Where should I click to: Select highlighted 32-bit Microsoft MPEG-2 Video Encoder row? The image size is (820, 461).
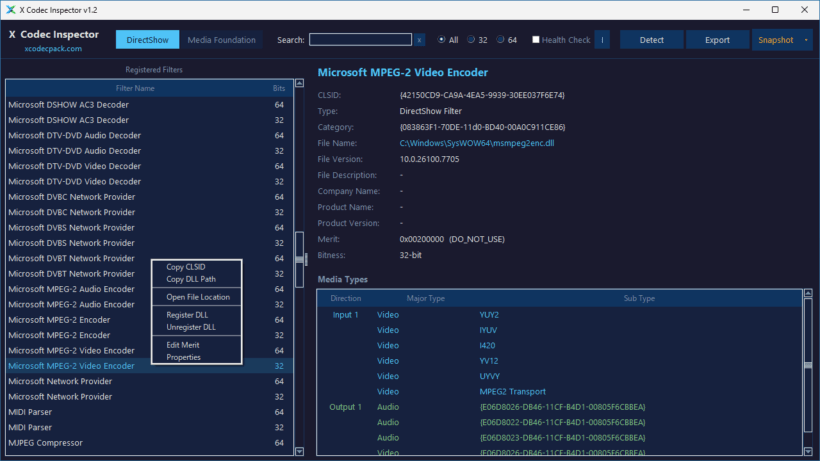click(149, 366)
